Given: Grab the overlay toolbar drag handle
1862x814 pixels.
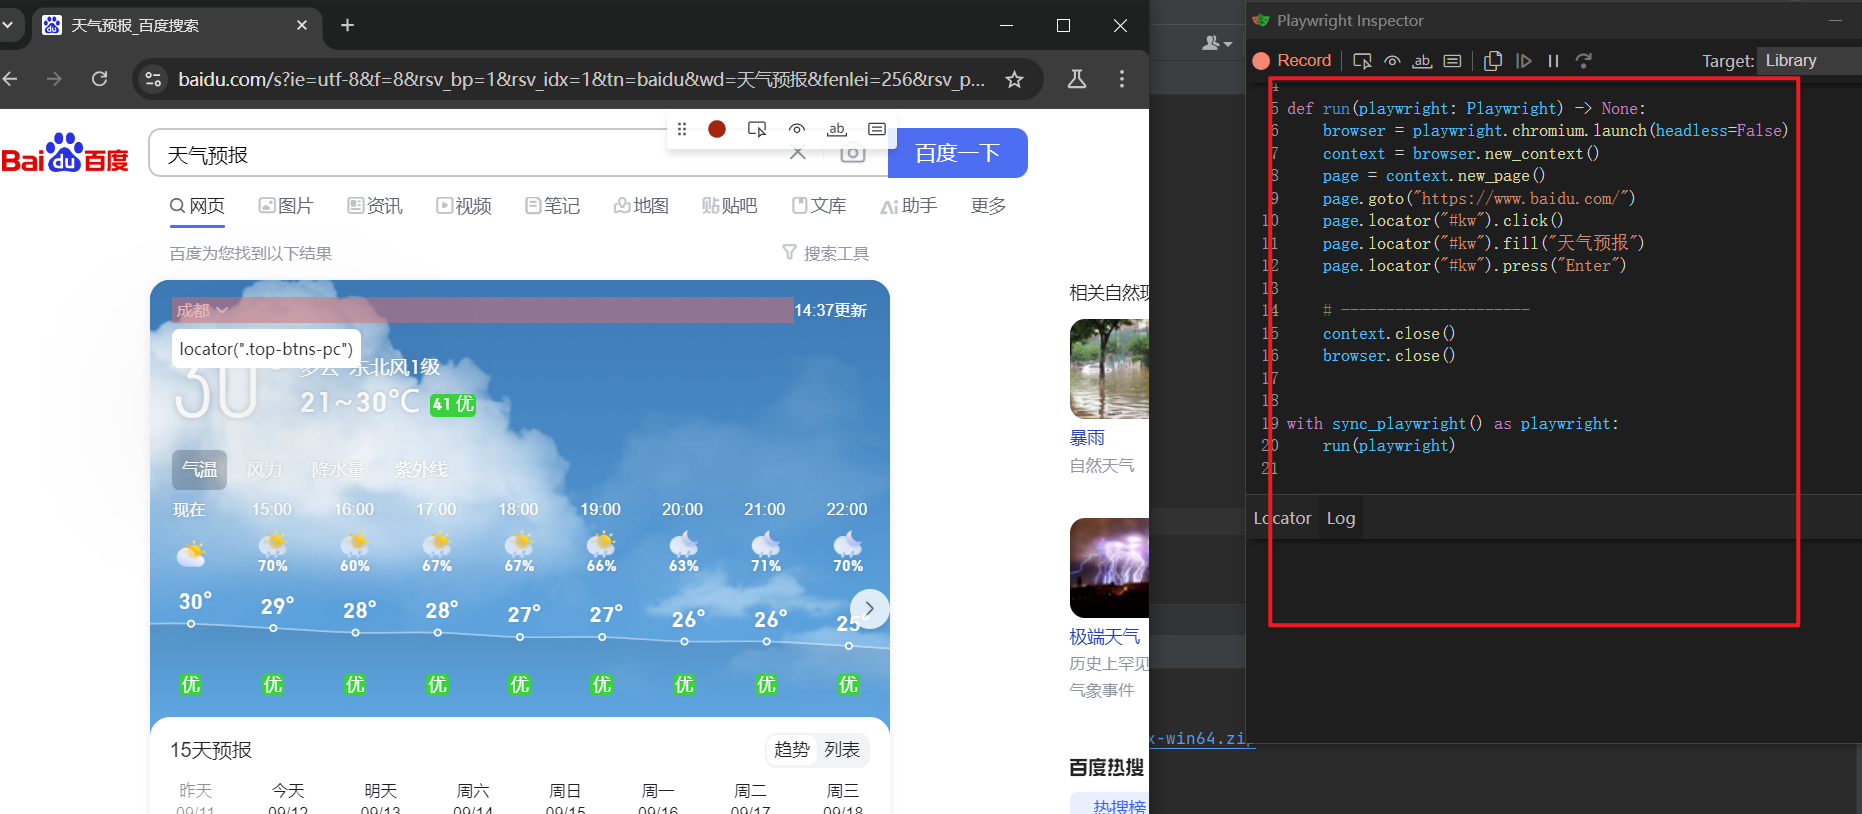Looking at the screenshot, I should pos(682,129).
